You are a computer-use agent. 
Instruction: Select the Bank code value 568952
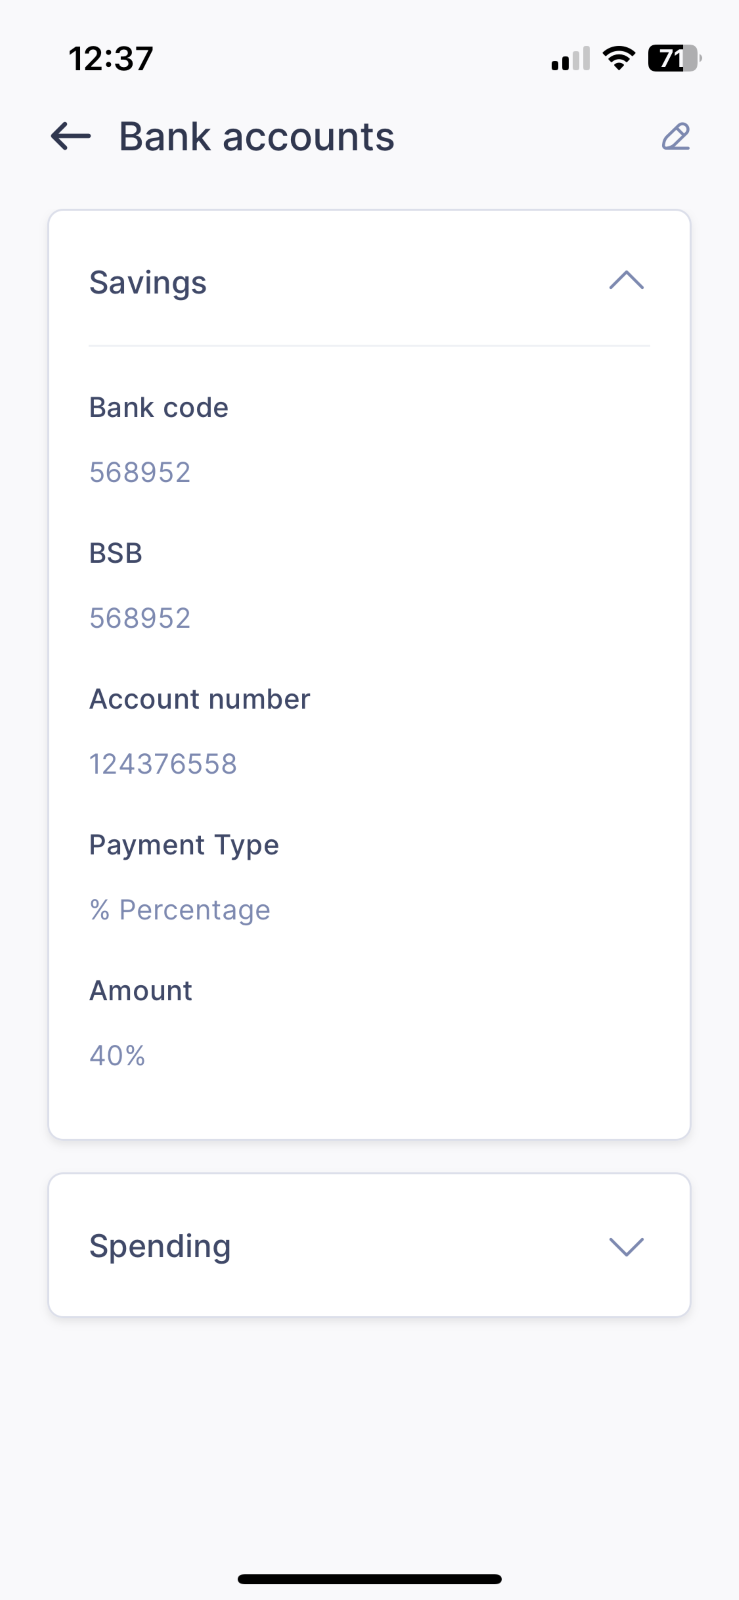(x=140, y=472)
